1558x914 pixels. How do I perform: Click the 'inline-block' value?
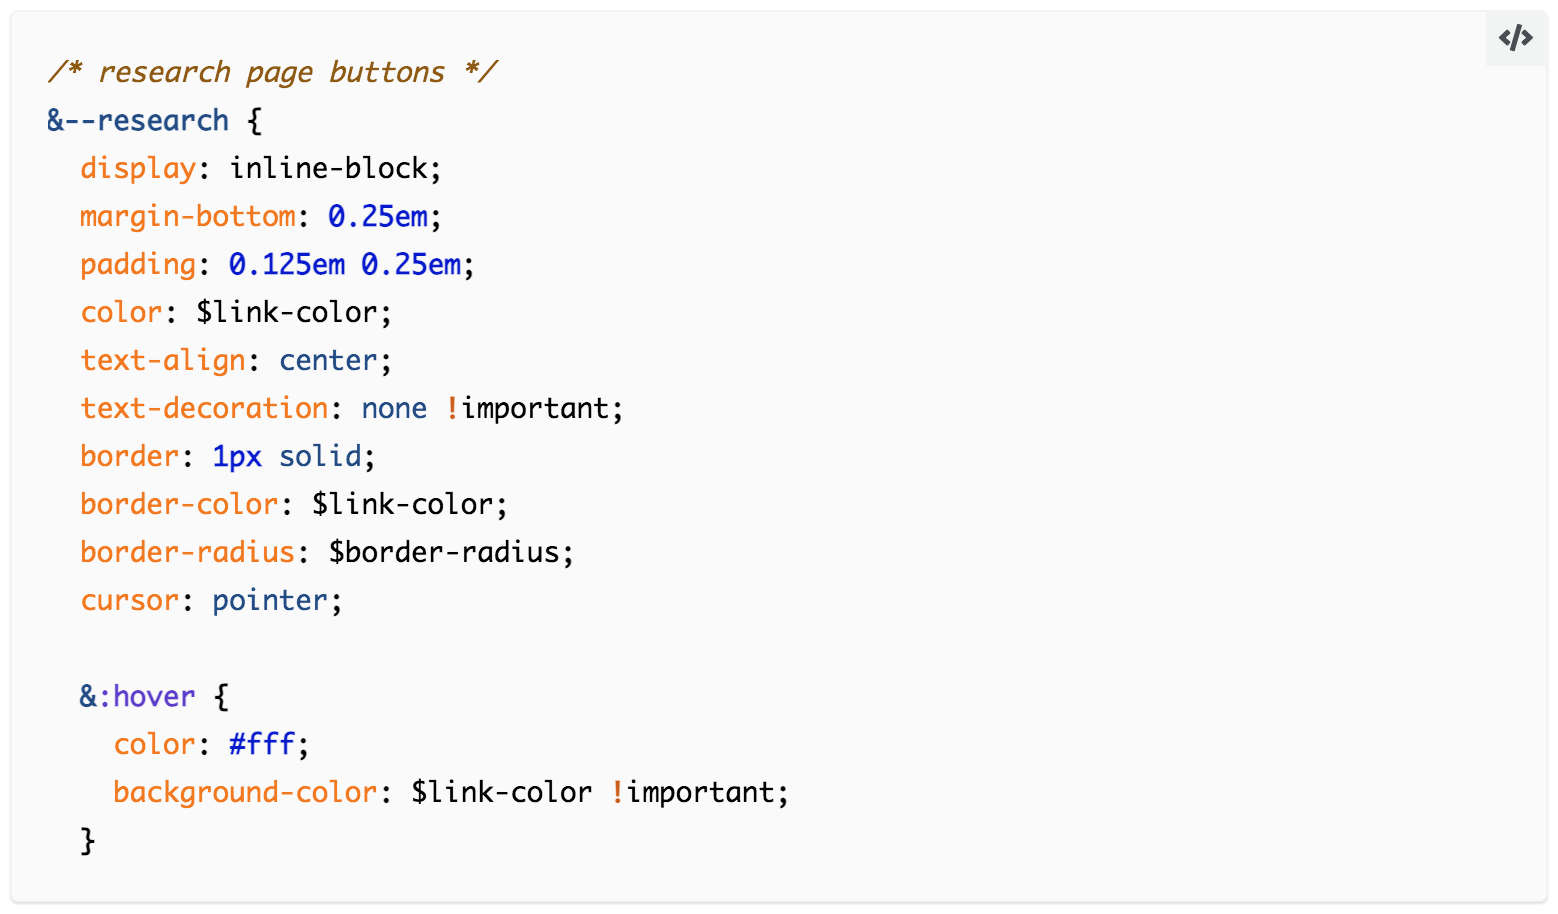point(333,168)
